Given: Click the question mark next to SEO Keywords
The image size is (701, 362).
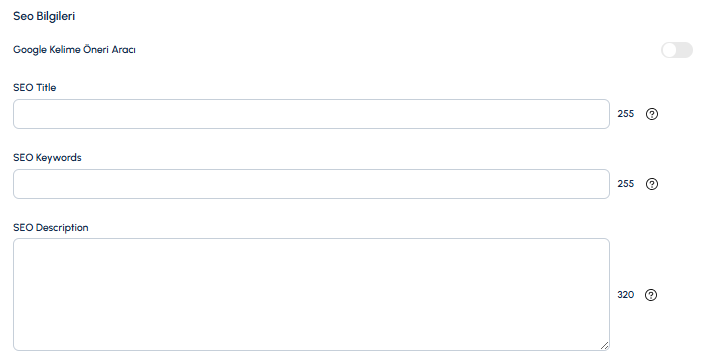Looking at the screenshot, I should (x=652, y=184).
